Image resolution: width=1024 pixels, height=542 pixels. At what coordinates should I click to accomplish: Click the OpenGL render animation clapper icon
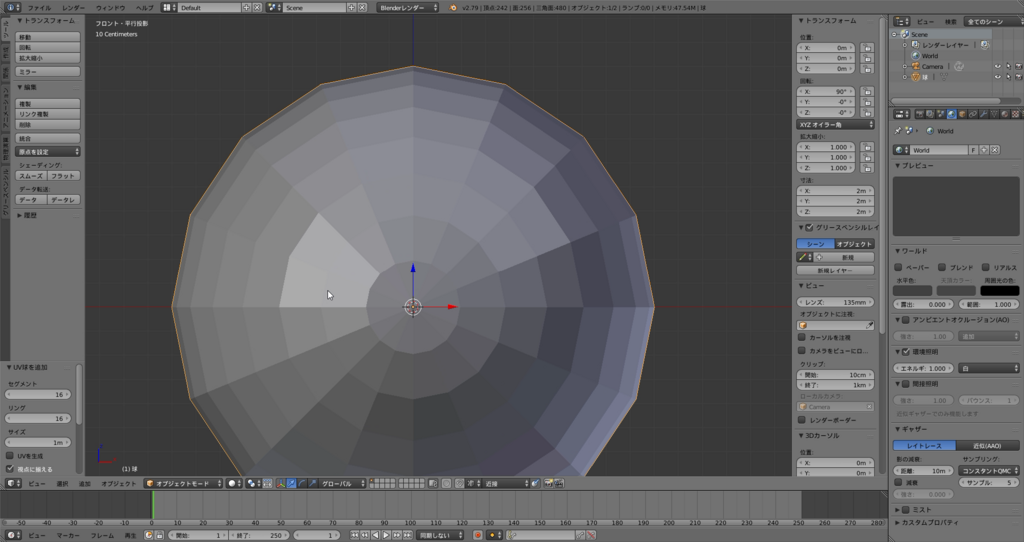(560, 483)
